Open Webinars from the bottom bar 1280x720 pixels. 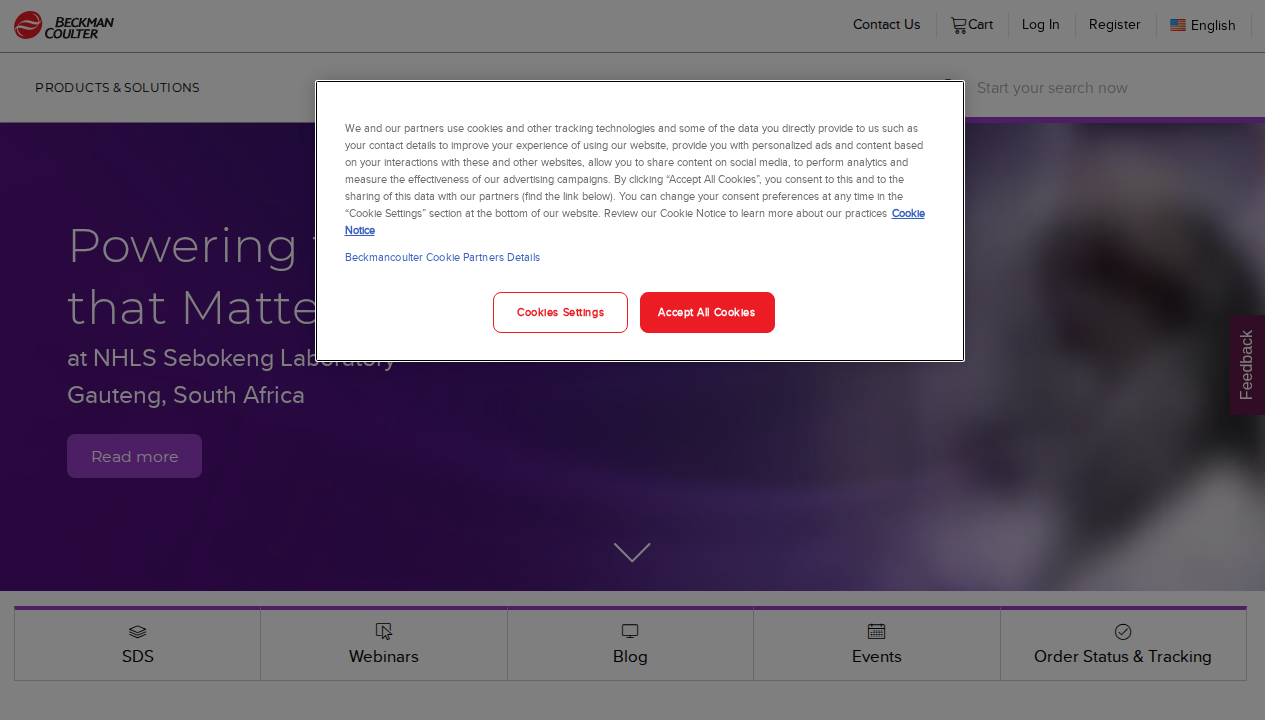(x=383, y=644)
